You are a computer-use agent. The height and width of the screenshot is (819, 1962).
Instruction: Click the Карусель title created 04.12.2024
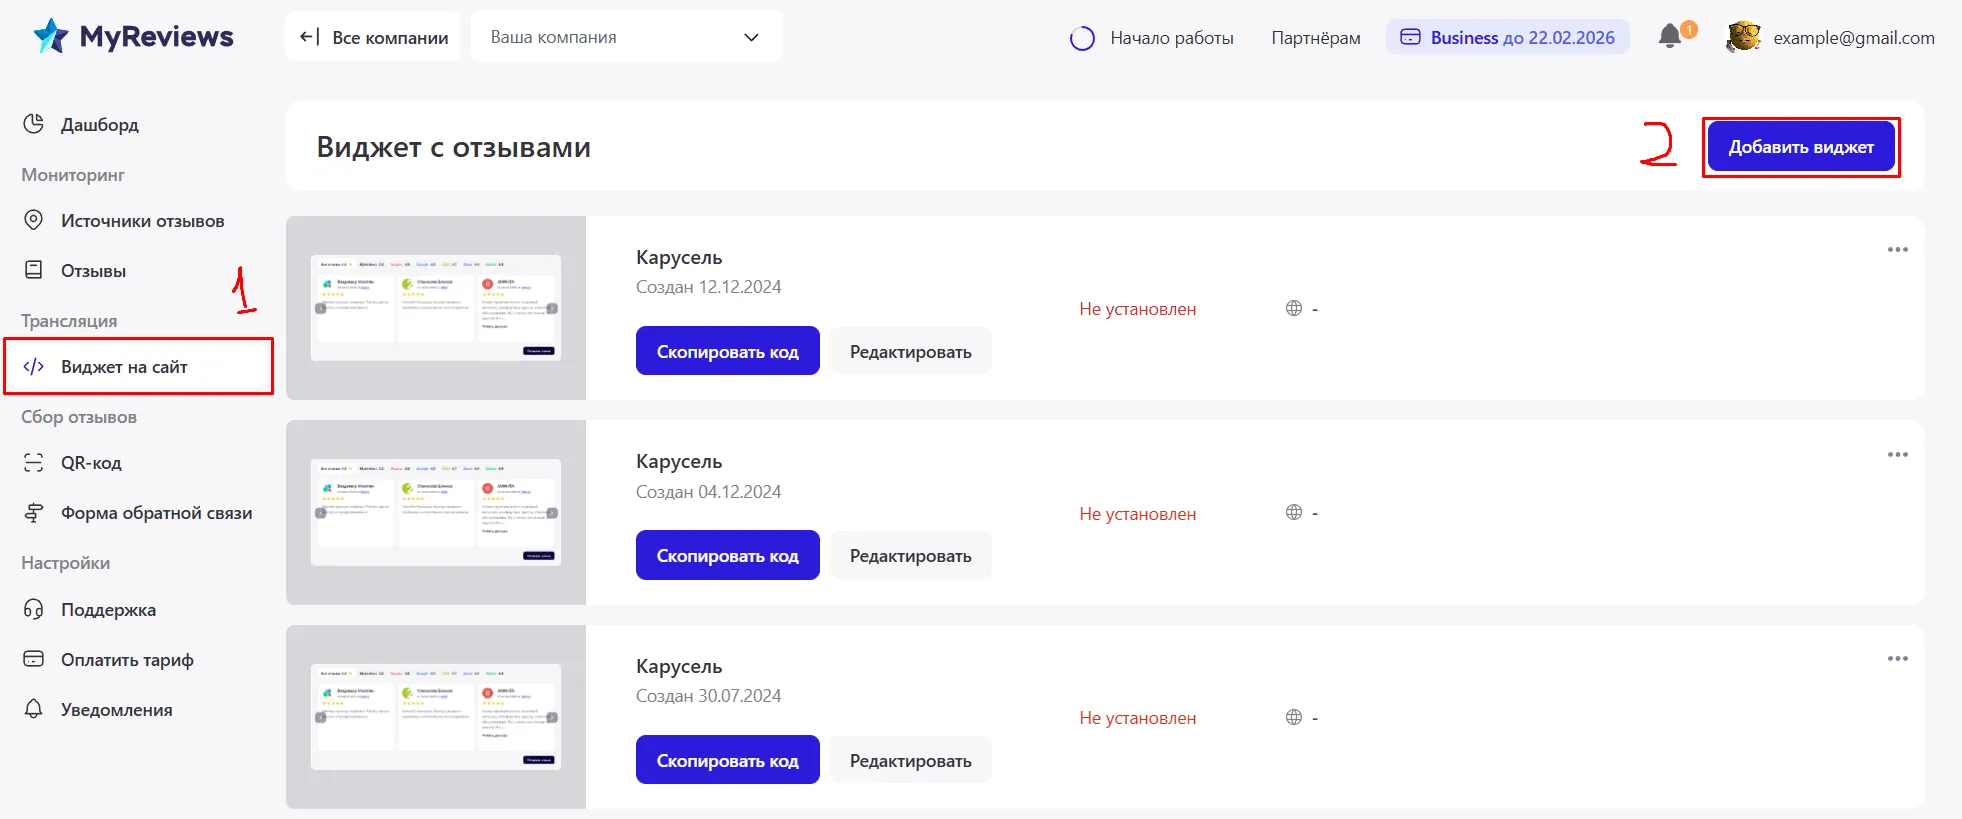679,462
